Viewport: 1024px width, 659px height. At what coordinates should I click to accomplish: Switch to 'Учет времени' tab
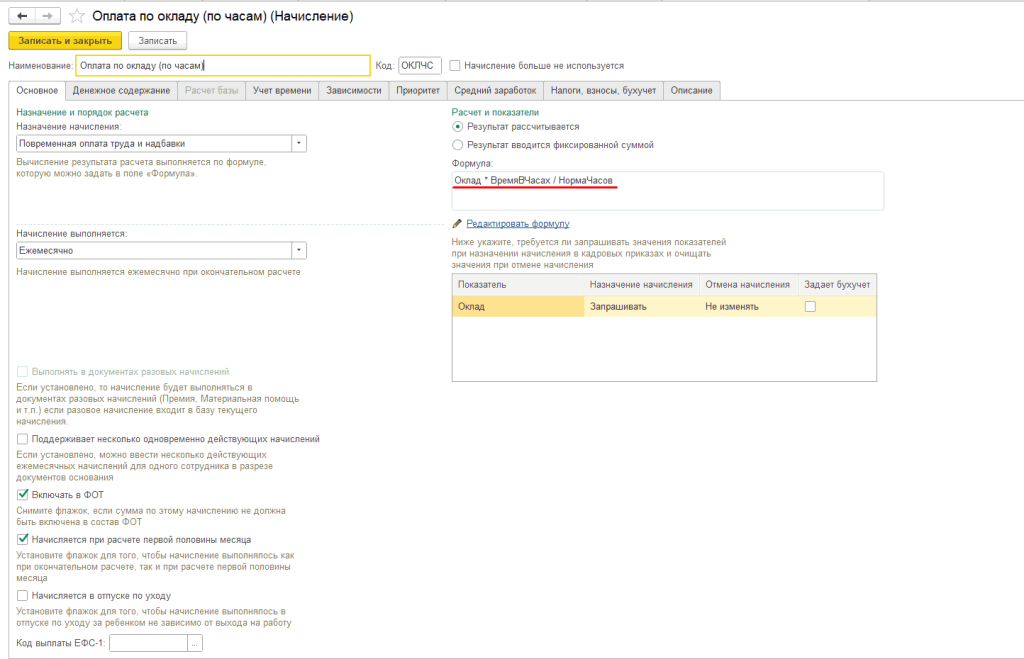(x=282, y=91)
